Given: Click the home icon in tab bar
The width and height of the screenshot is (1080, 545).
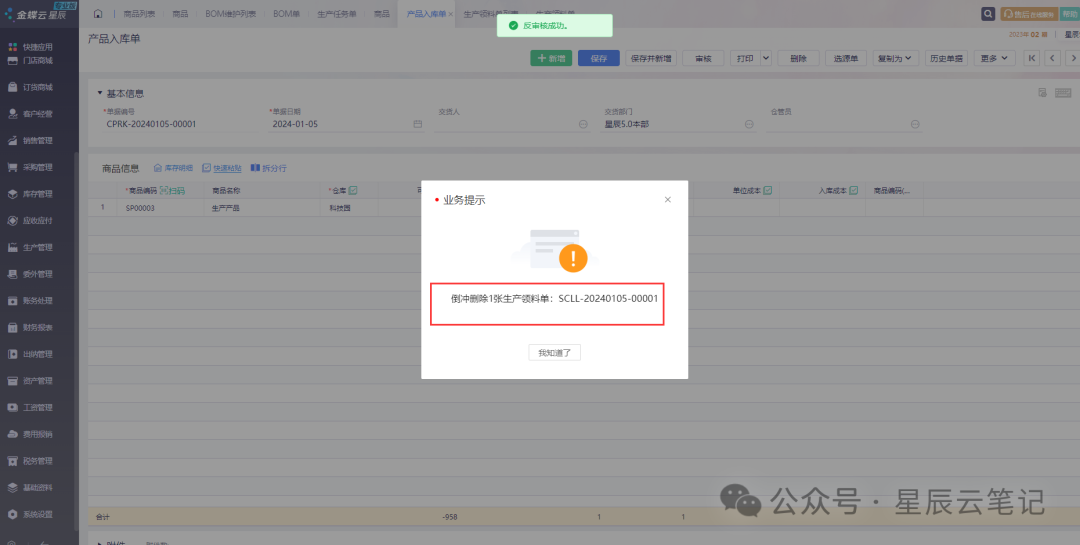Looking at the screenshot, I should pos(98,14).
